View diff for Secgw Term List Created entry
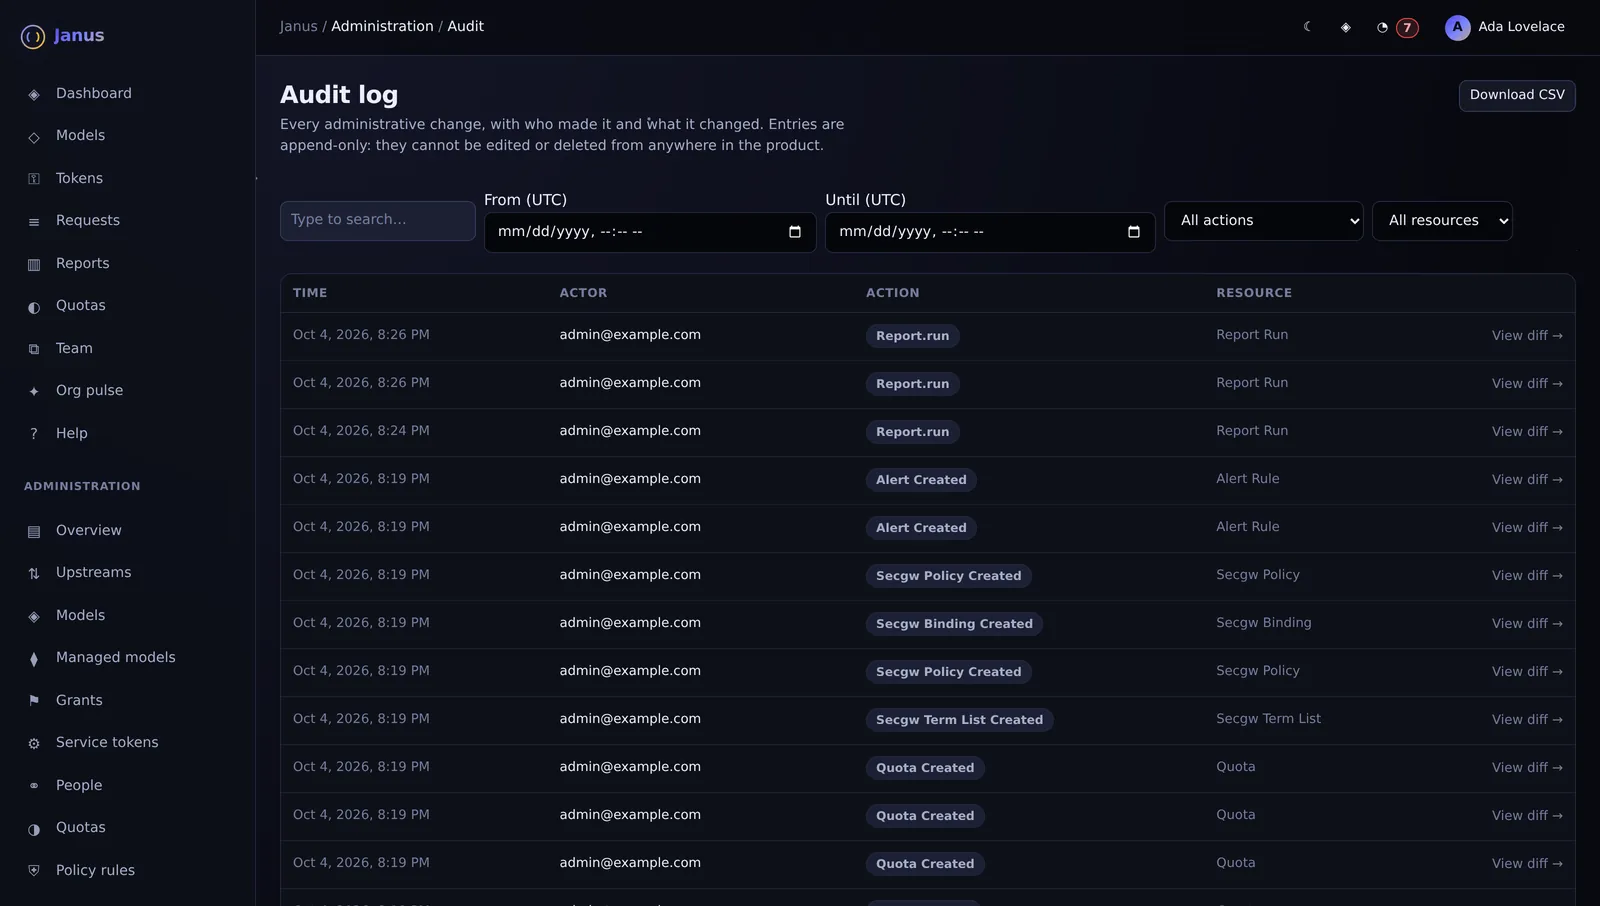1600x906 pixels. tap(1527, 719)
